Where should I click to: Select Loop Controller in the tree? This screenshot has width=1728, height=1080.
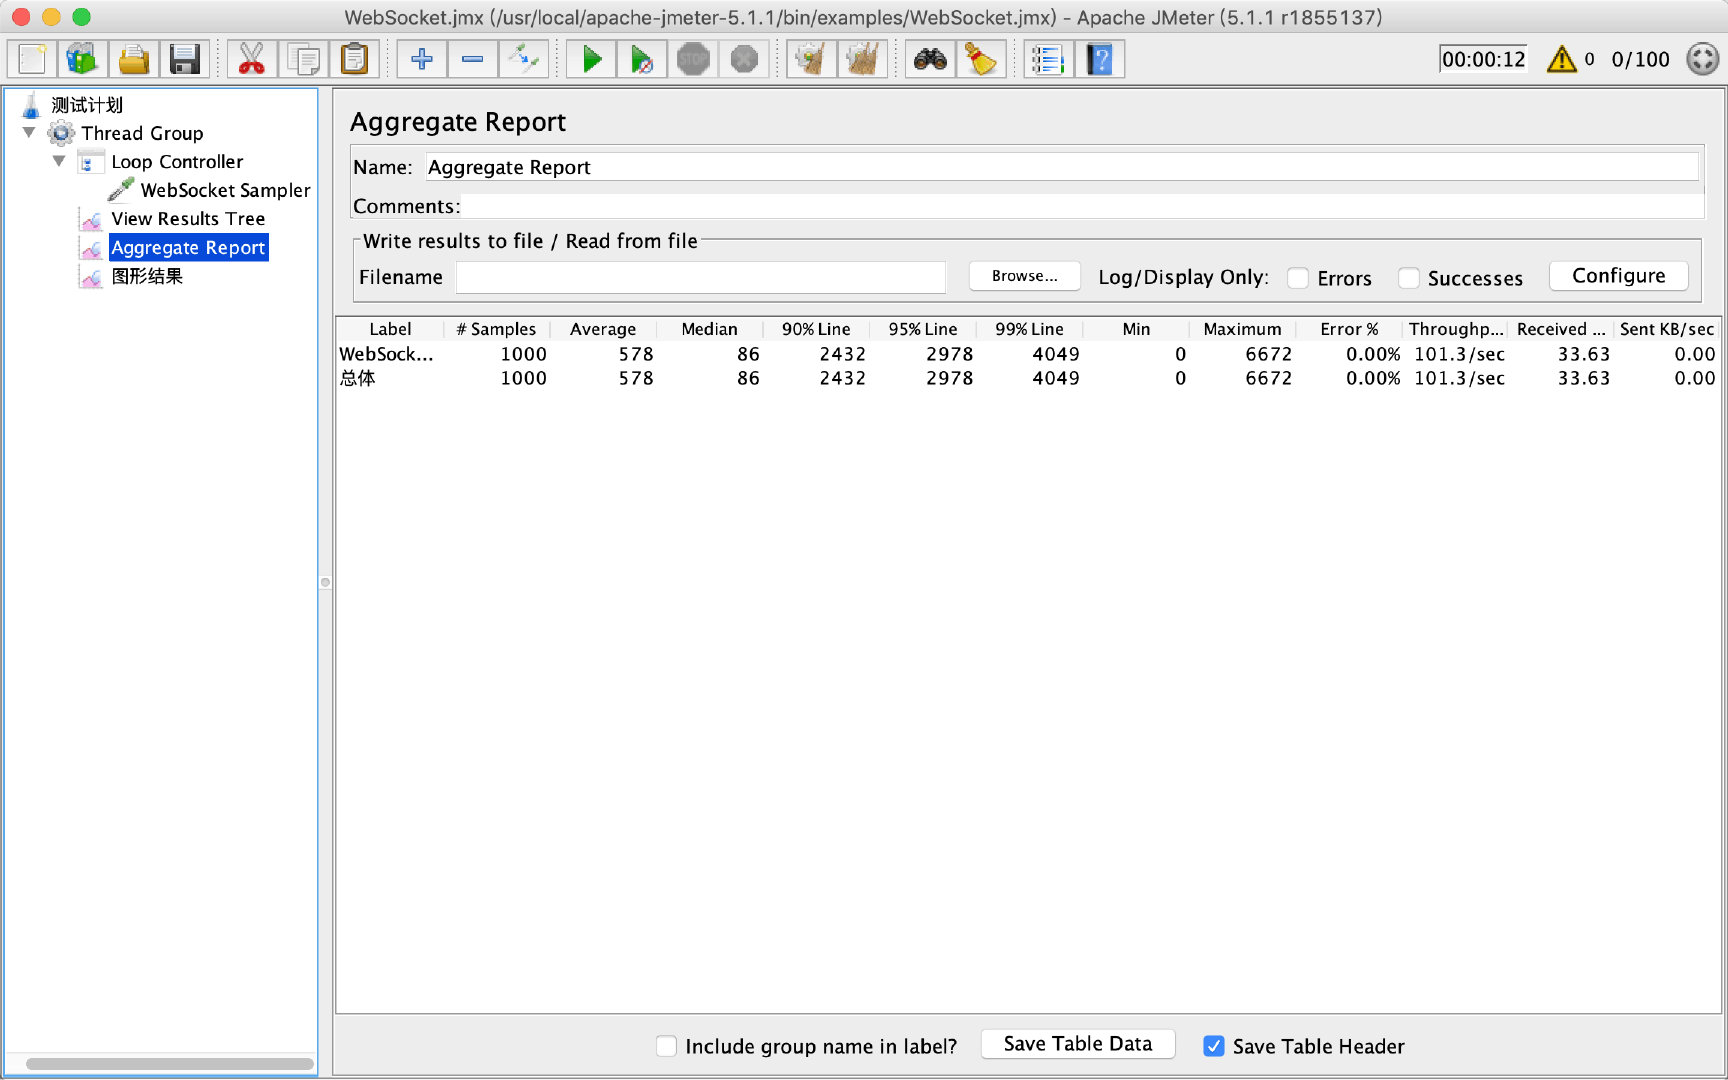point(177,162)
